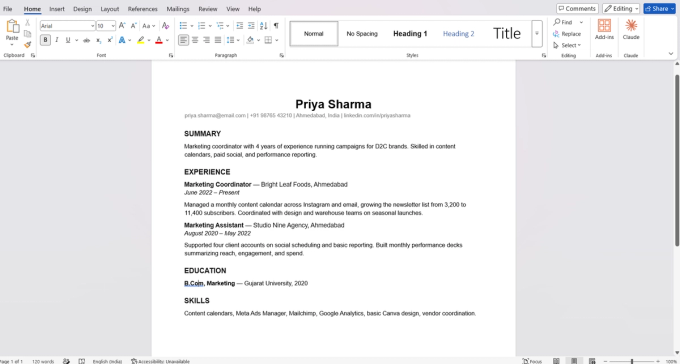Open Find in the Editing group

tap(563, 22)
